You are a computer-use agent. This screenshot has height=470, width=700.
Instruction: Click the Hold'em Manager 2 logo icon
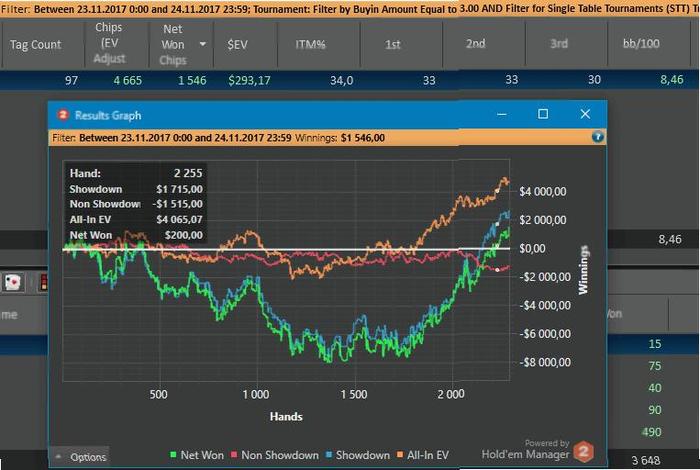coord(583,452)
